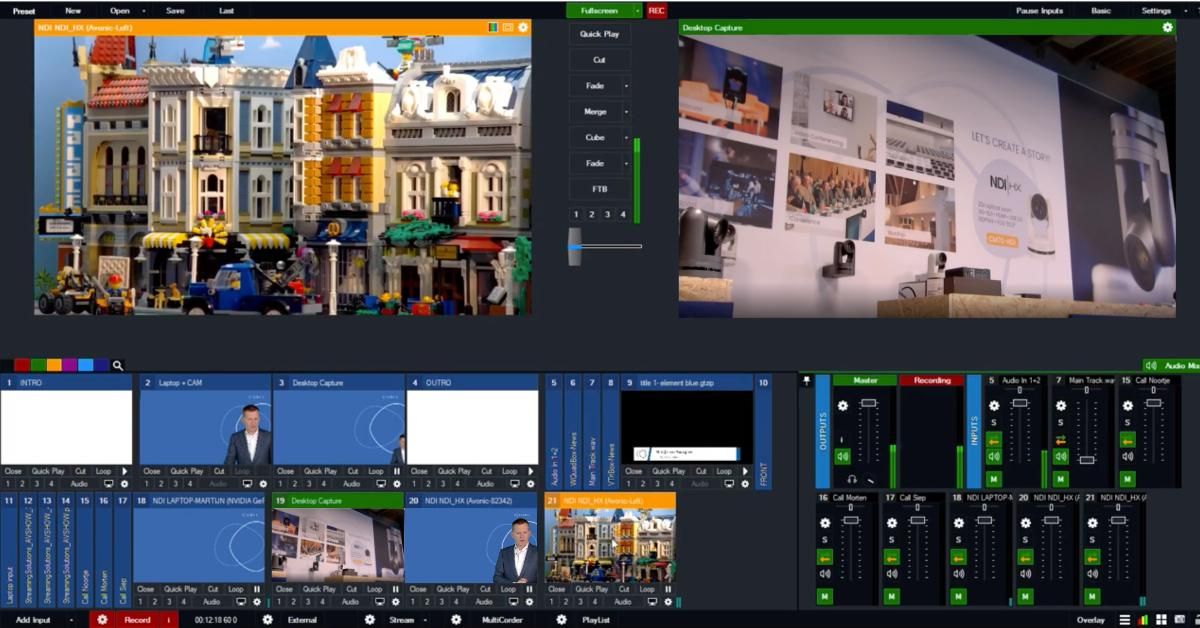This screenshot has width=1200, height=628.
Task: Click the Quick Play transition button
Action: click(x=600, y=34)
